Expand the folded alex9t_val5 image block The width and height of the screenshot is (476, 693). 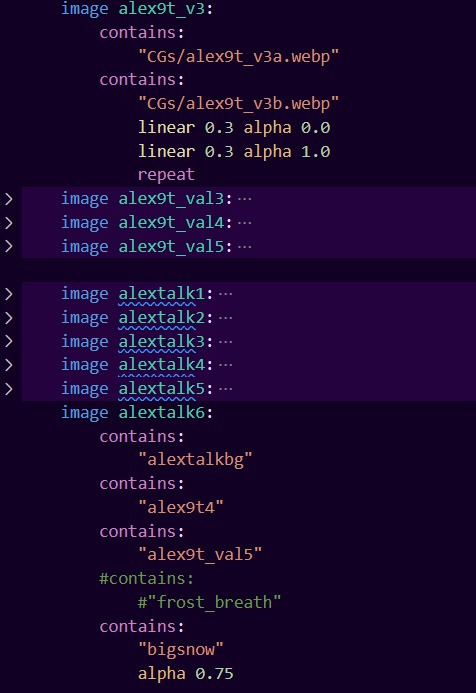(8, 246)
